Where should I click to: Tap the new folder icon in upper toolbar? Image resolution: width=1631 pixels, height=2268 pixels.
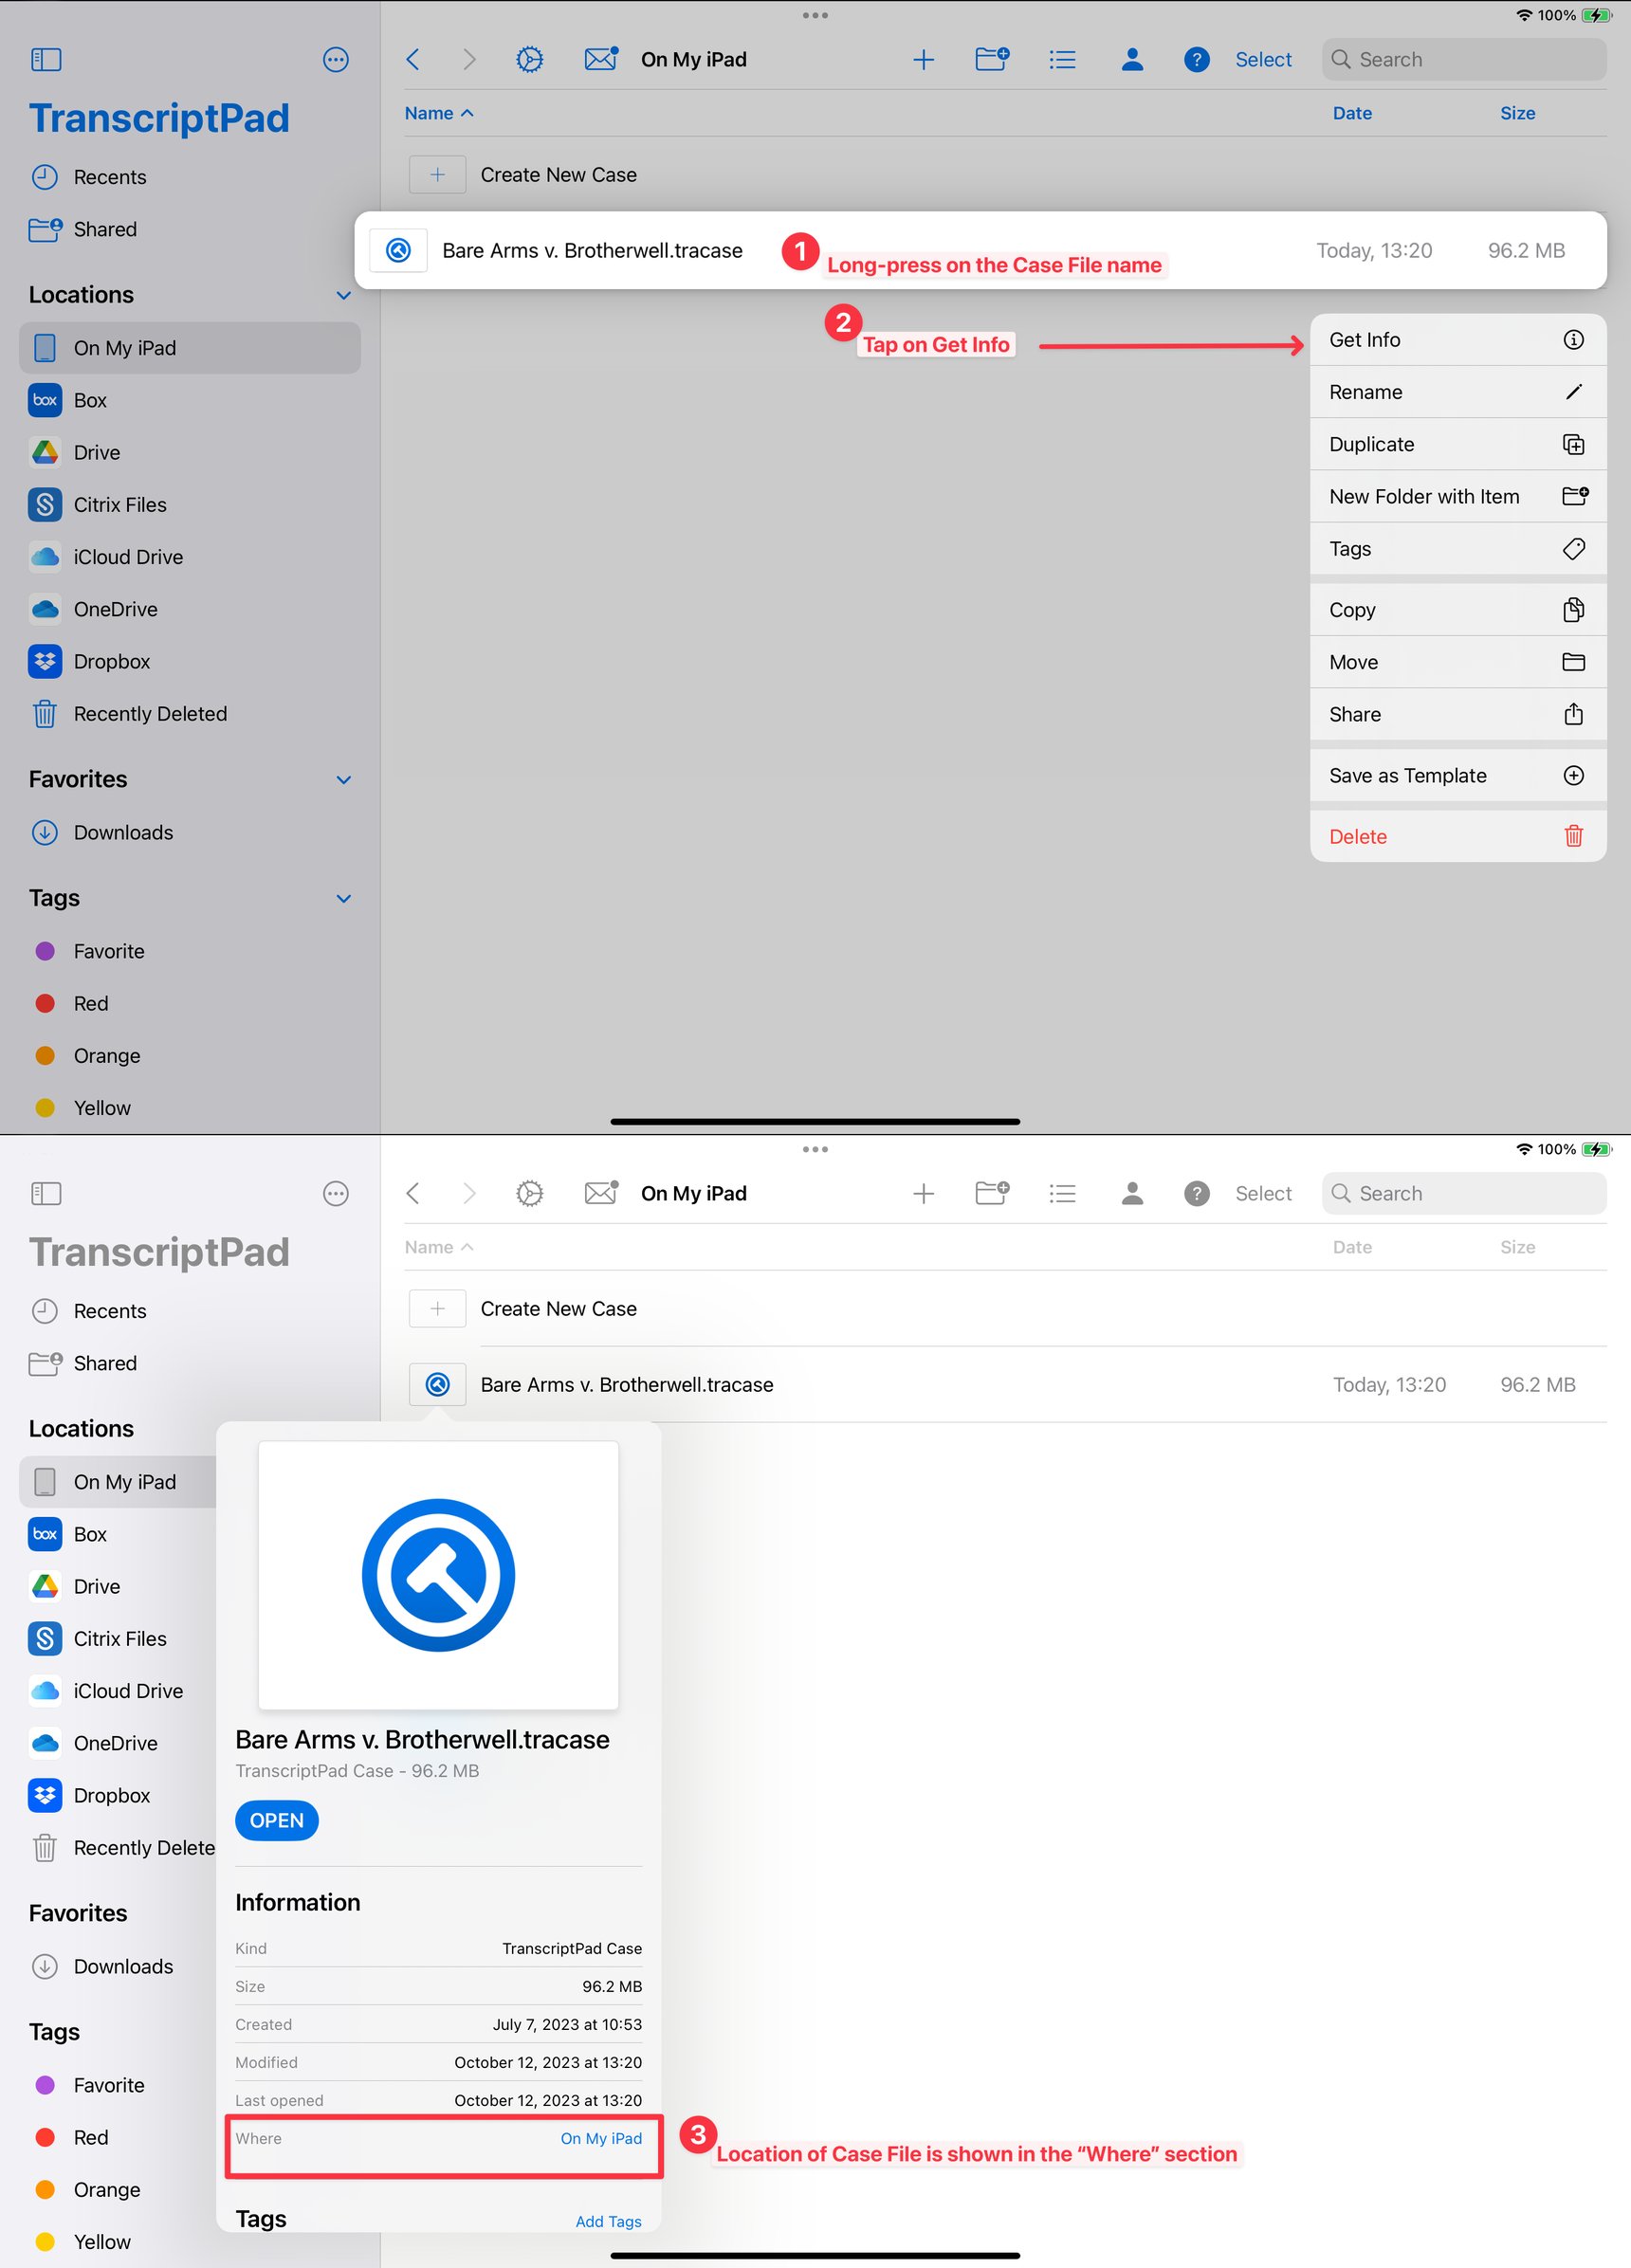991,60
